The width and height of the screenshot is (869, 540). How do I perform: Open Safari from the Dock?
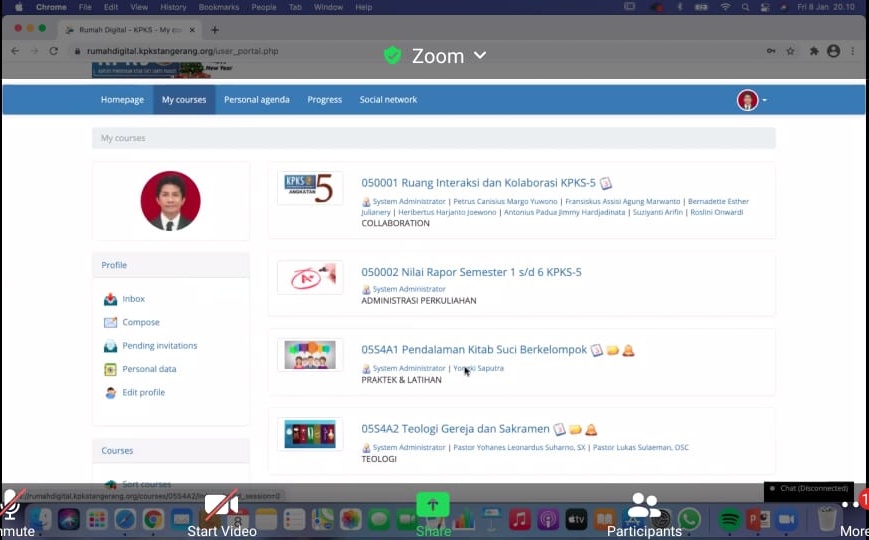coord(125,520)
